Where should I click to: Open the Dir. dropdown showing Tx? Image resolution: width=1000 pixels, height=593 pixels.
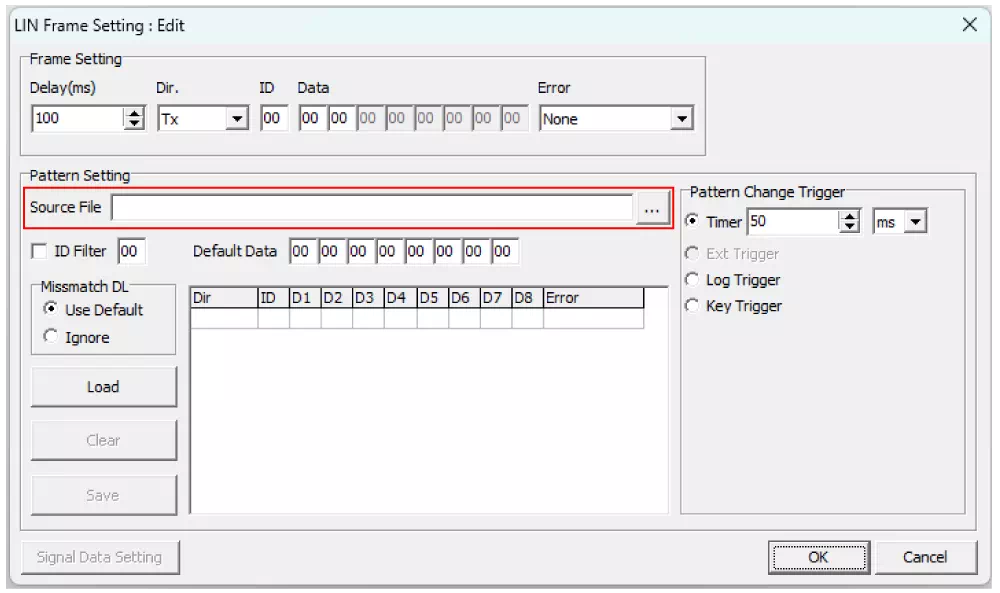point(237,119)
